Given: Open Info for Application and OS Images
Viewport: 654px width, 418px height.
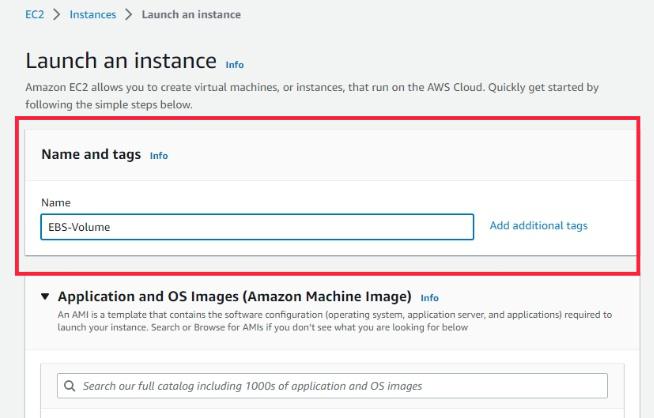Looking at the screenshot, I should 429,298.
